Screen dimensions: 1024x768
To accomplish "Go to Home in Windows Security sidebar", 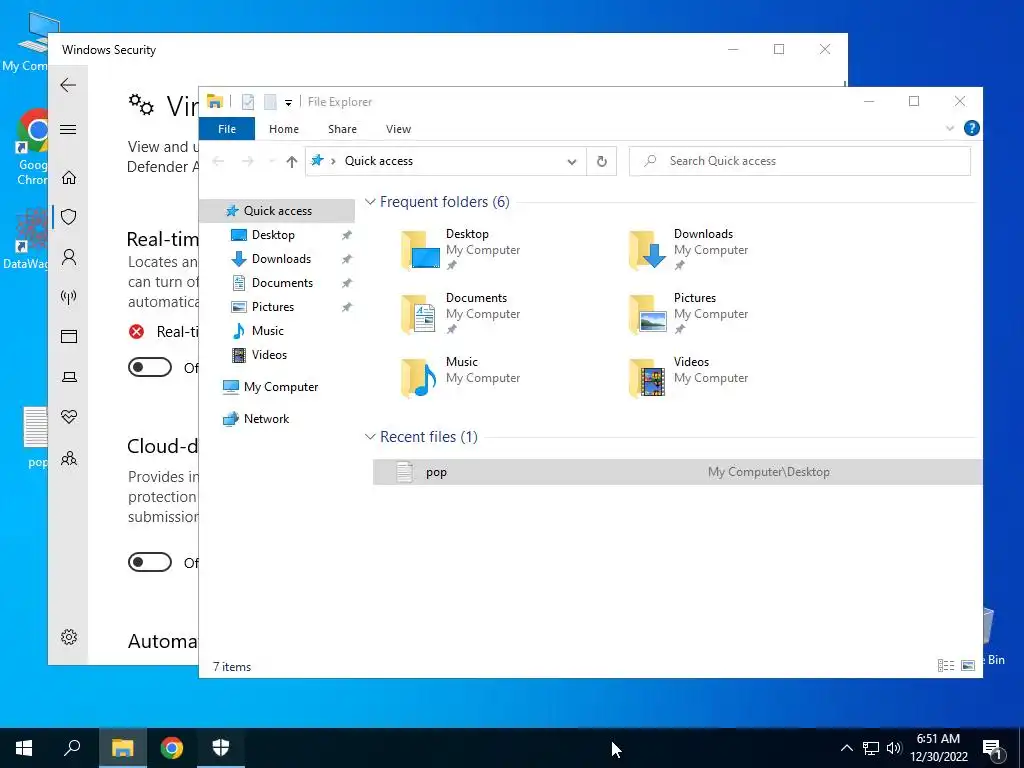I will 69,178.
